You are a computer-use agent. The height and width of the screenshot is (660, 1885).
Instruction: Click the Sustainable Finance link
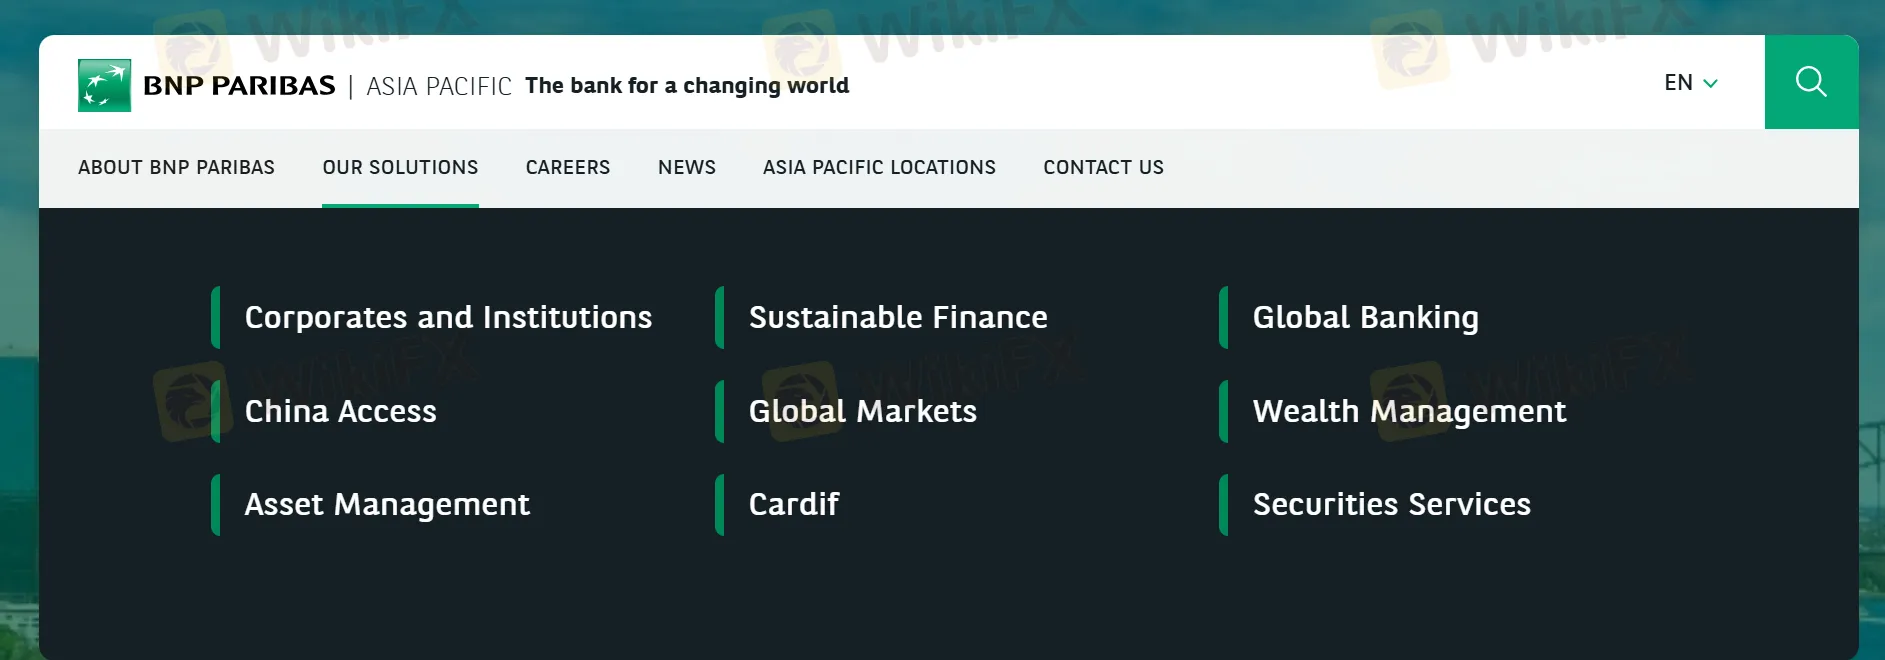click(x=898, y=317)
